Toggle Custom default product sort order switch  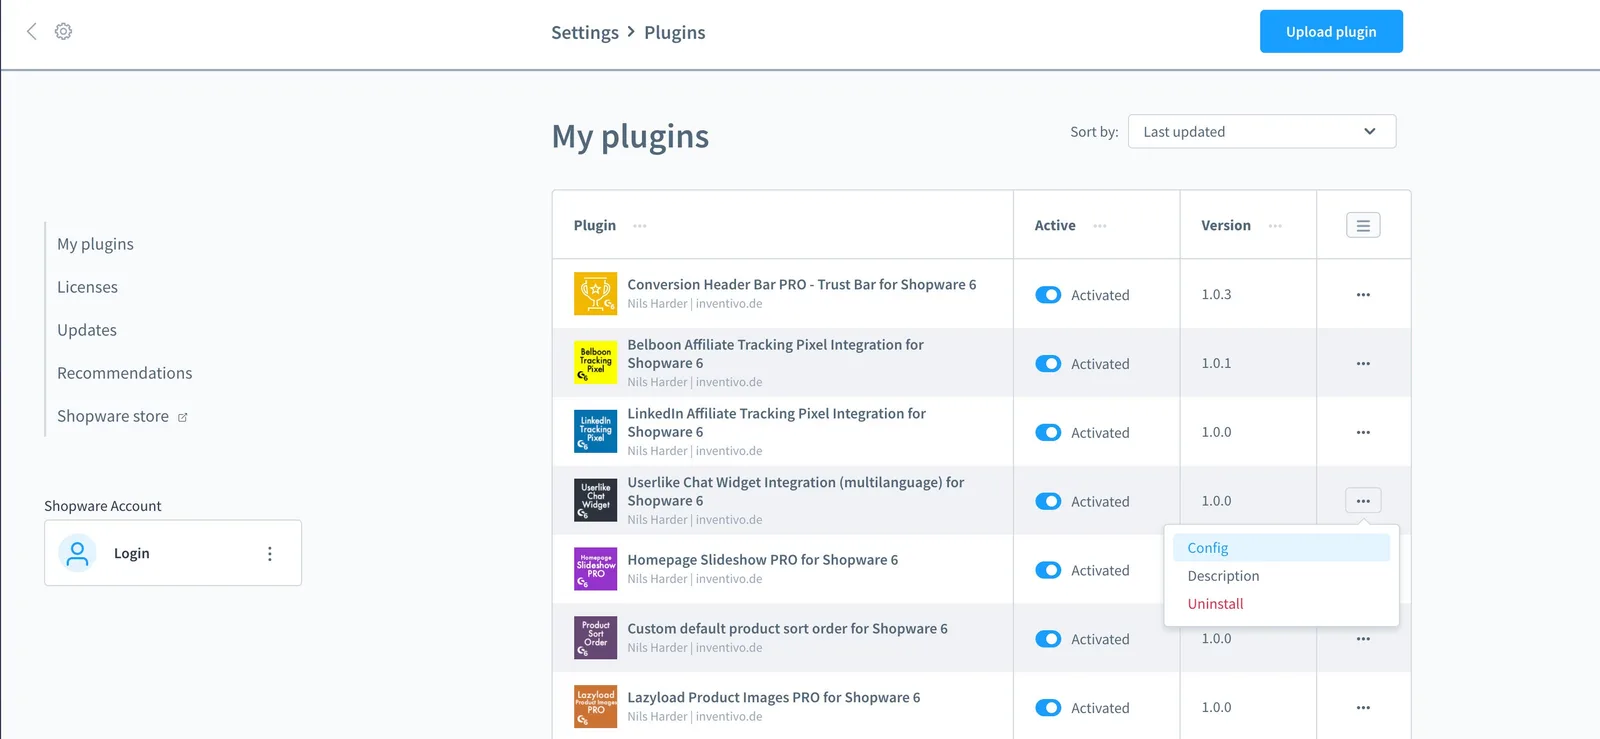(1048, 639)
